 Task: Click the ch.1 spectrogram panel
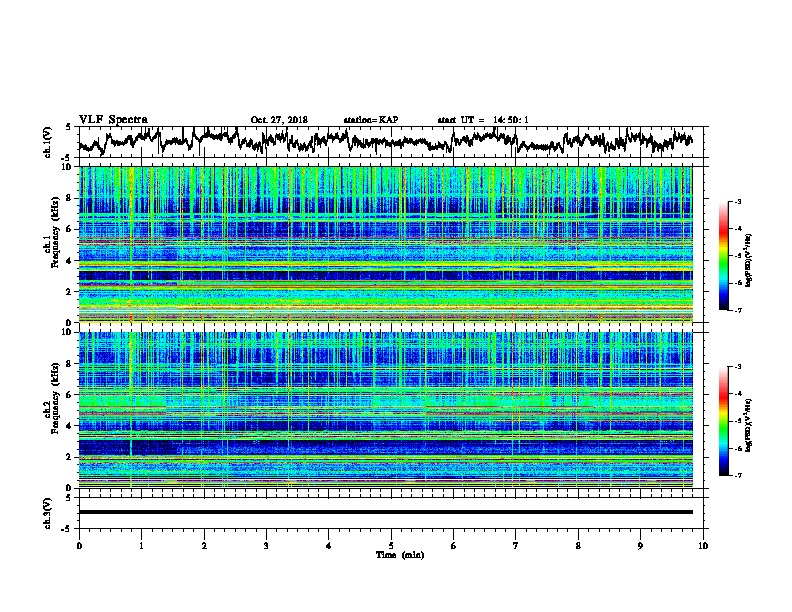pos(385,244)
